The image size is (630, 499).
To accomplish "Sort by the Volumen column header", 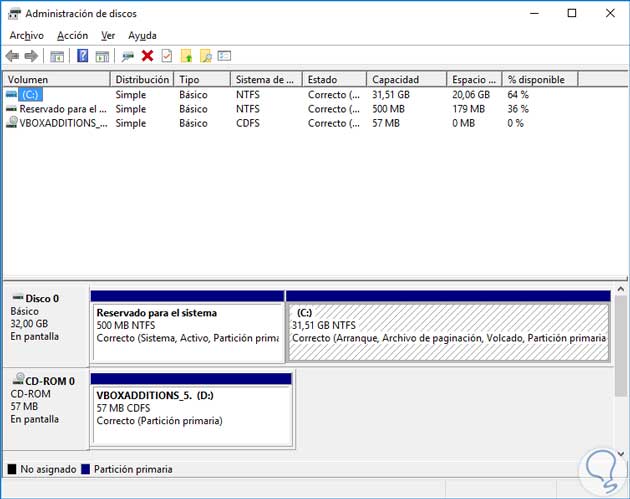I will pyautogui.click(x=57, y=80).
